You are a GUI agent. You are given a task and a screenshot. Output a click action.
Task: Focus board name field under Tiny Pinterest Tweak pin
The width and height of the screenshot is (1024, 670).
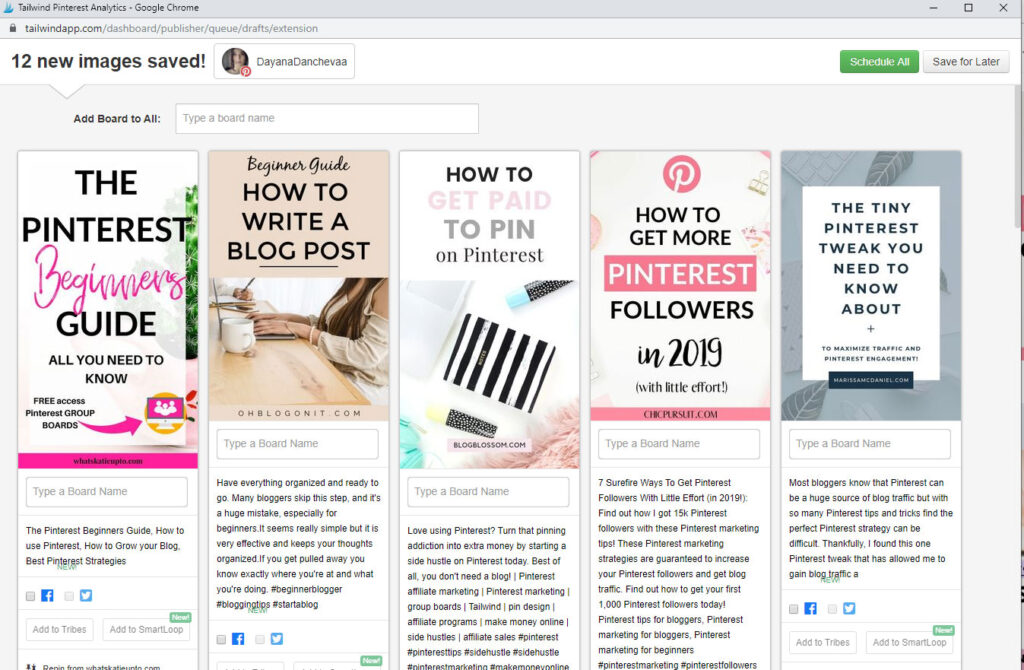869,443
